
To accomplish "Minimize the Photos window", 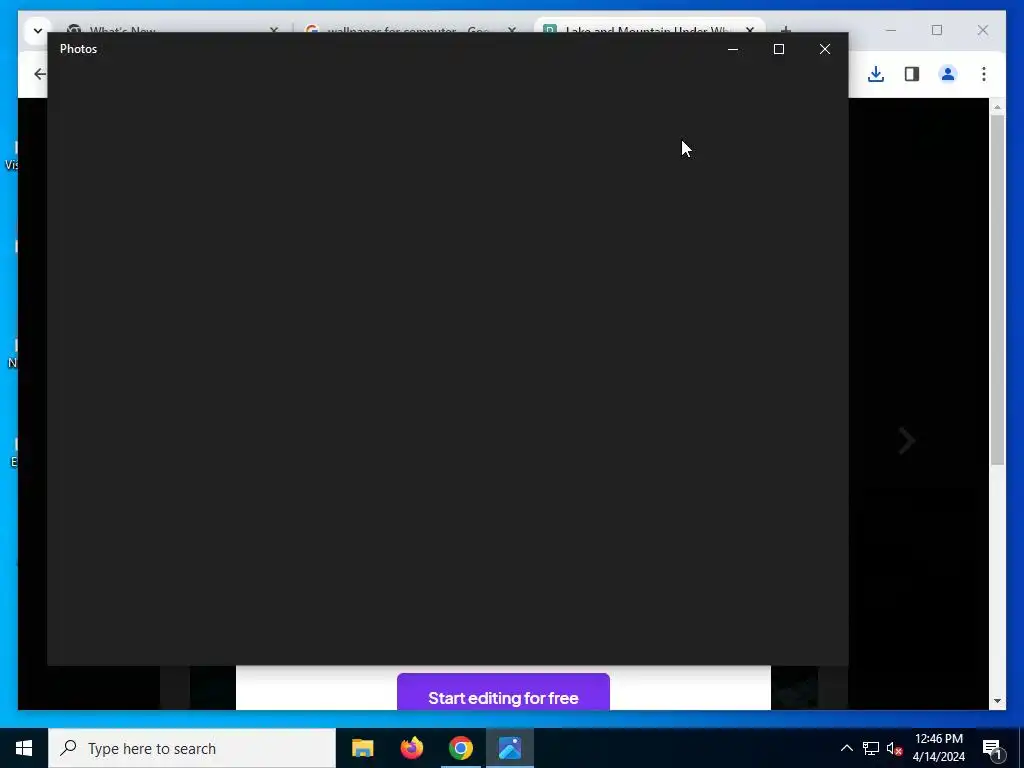I will (x=733, y=49).
